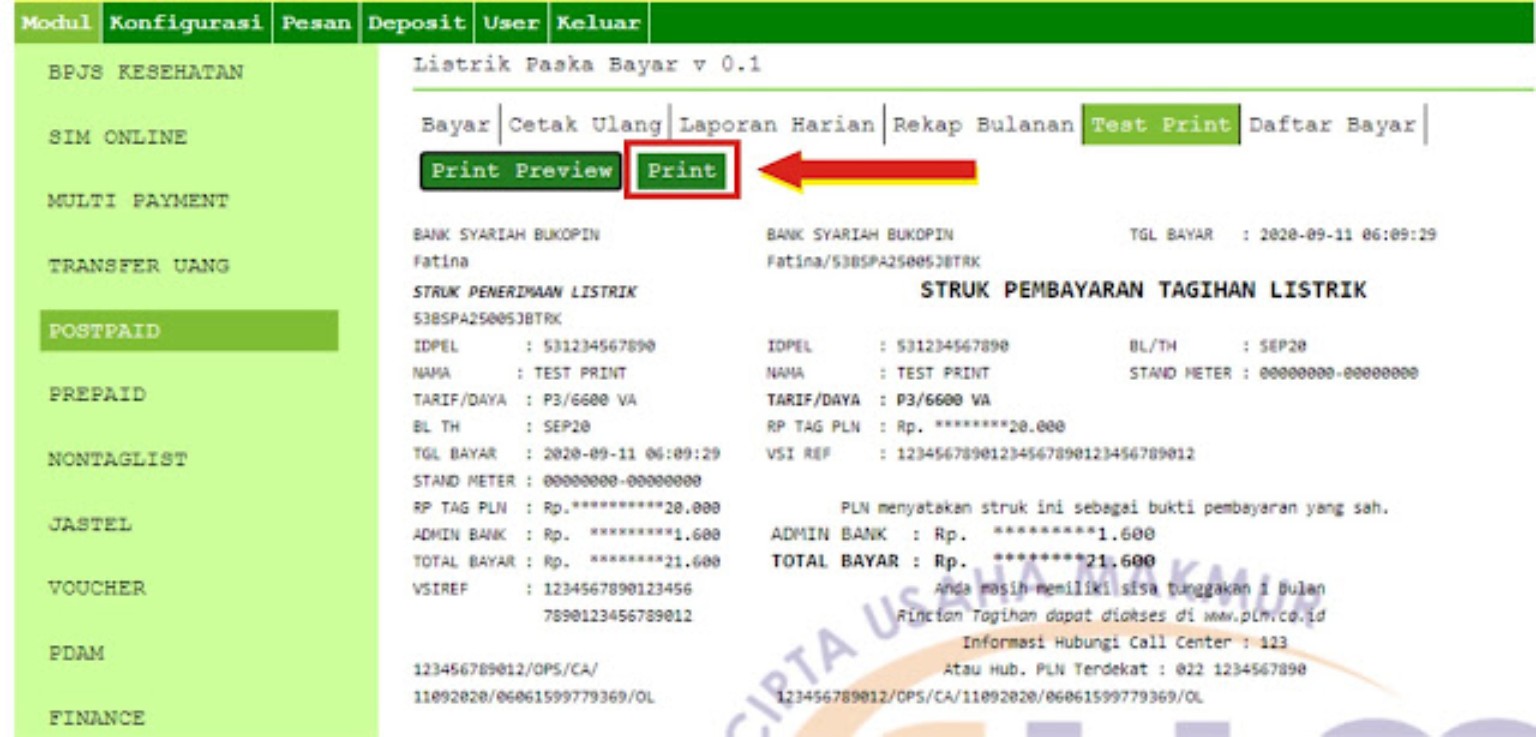Click Fatina/53BSPA25005JBTRK text
The image size is (1536, 737).
coord(873,262)
